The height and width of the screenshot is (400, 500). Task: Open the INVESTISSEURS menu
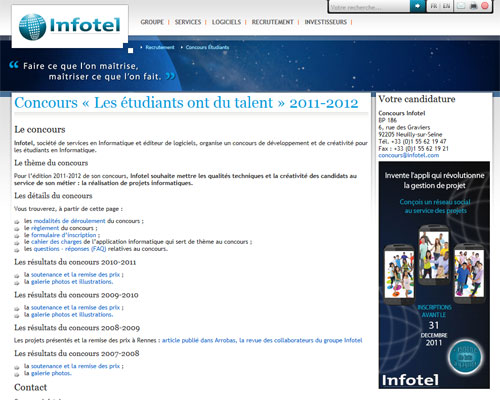(x=326, y=22)
